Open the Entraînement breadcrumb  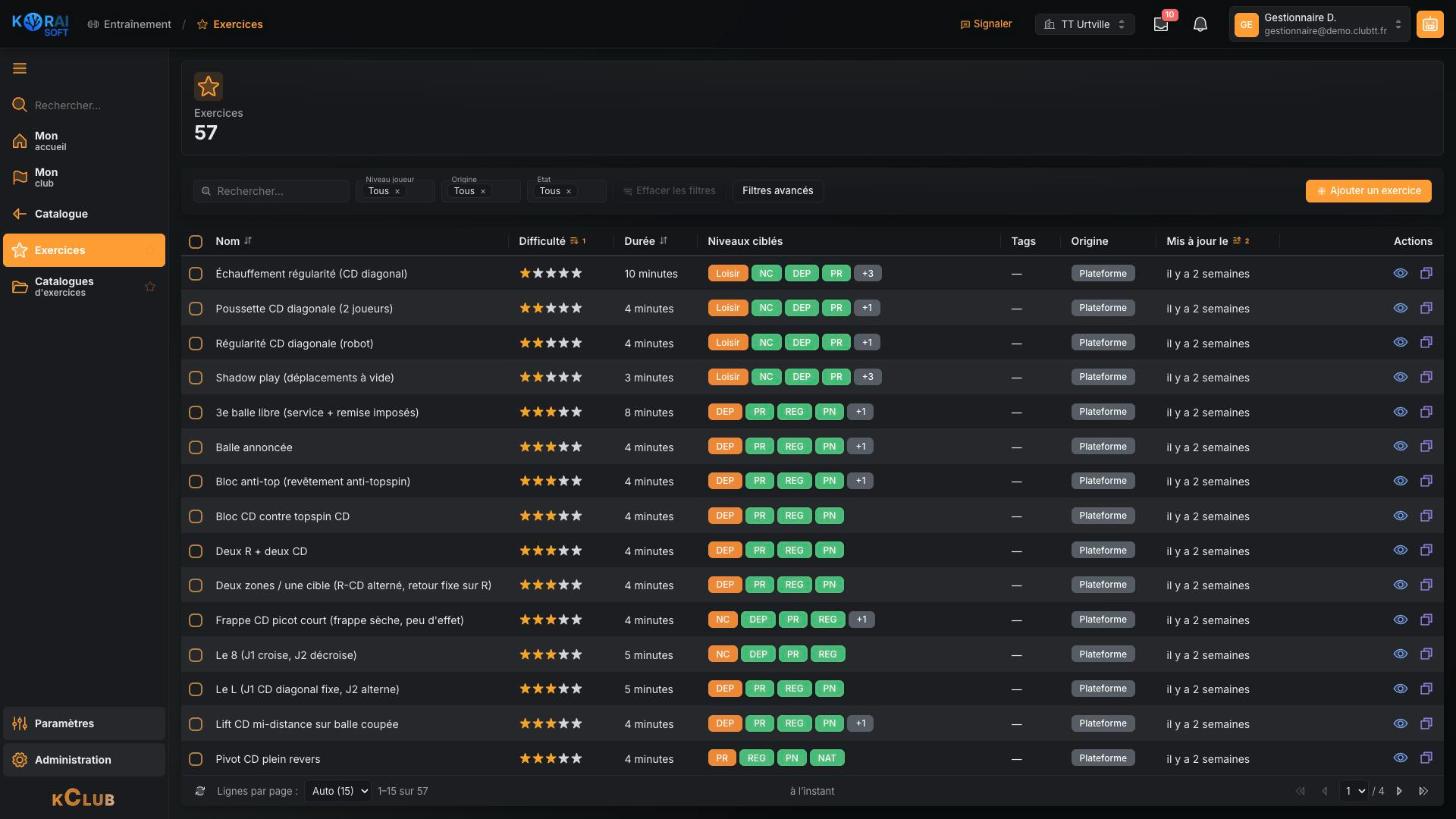coord(129,24)
